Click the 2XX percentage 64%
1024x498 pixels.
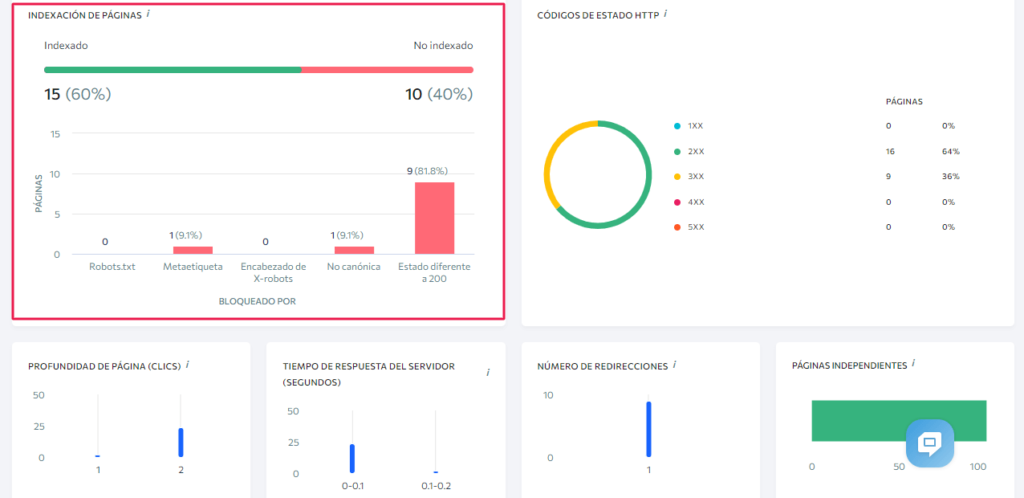click(x=950, y=151)
